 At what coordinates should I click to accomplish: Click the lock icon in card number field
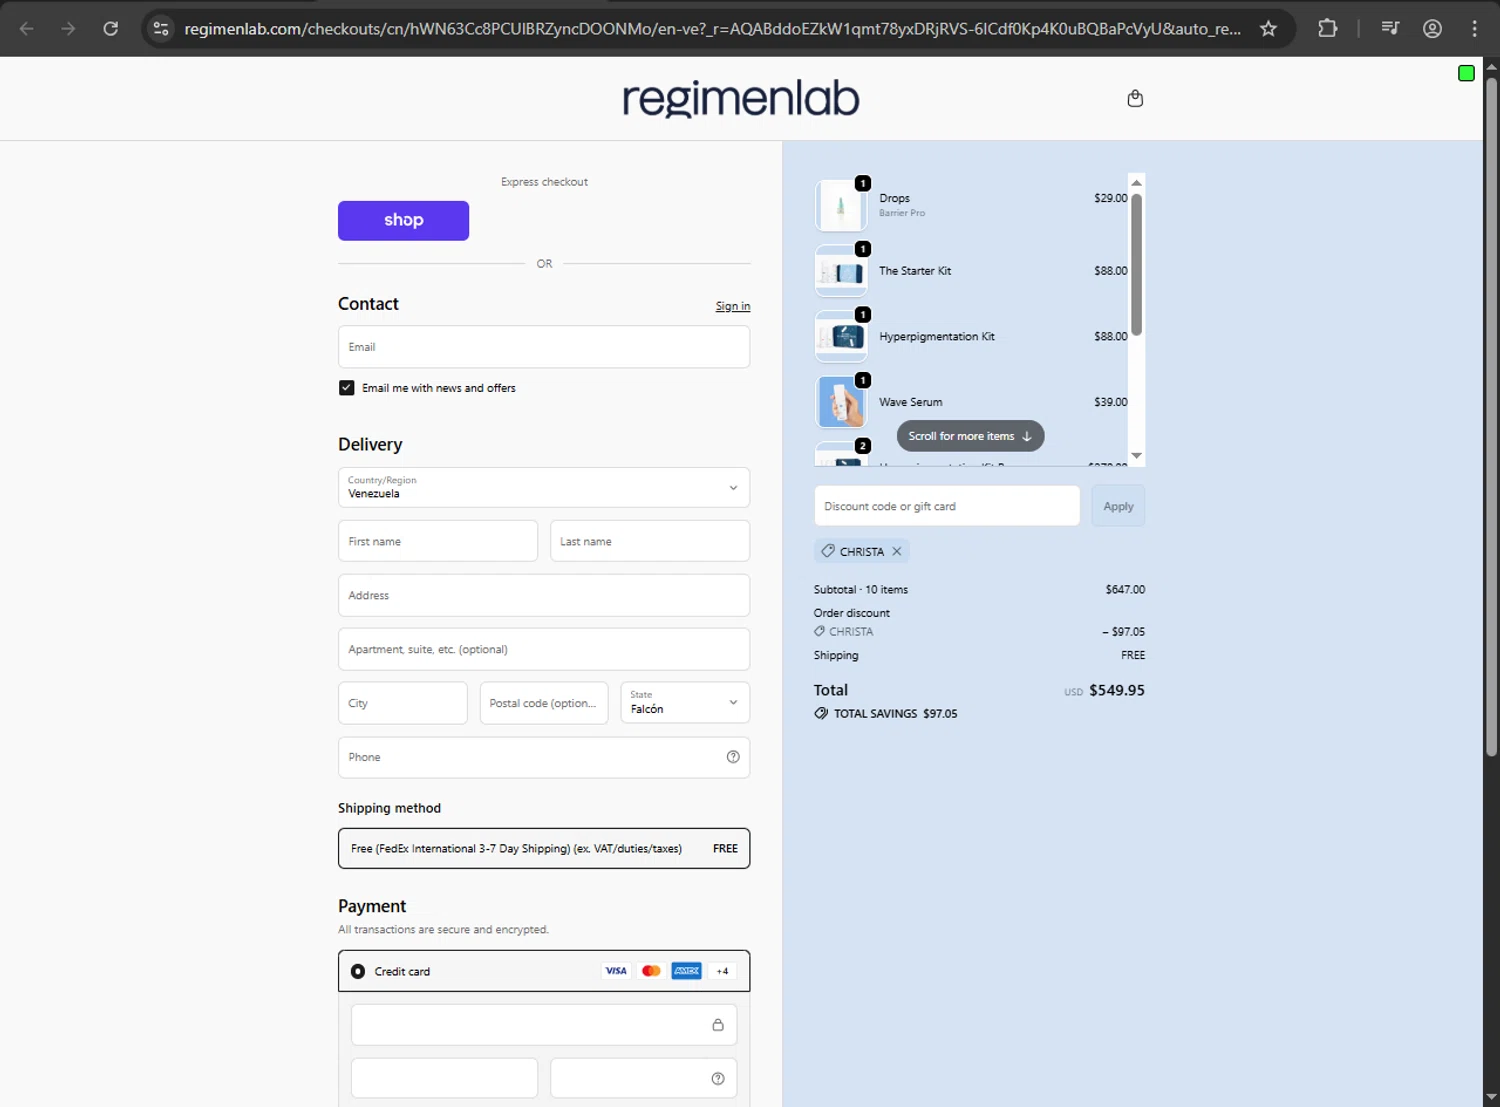[x=718, y=1025]
